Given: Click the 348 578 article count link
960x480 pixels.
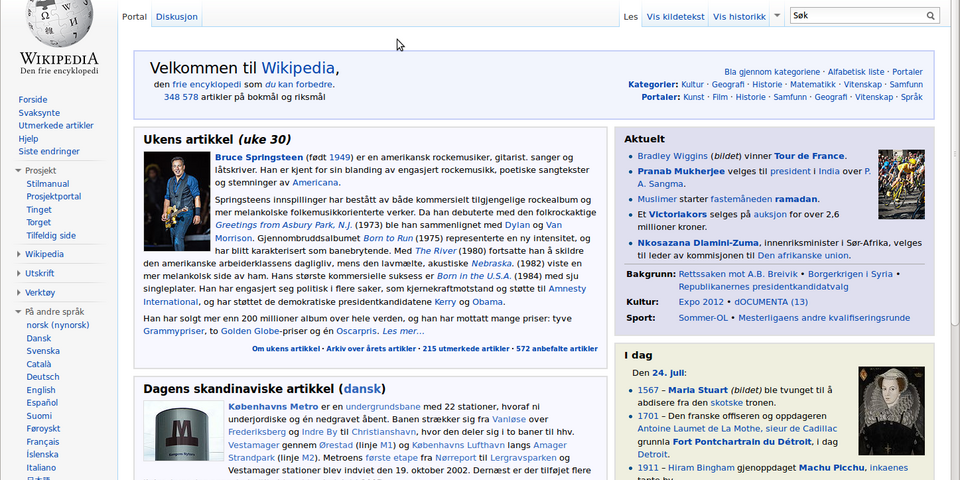Looking at the screenshot, I should point(181,97).
